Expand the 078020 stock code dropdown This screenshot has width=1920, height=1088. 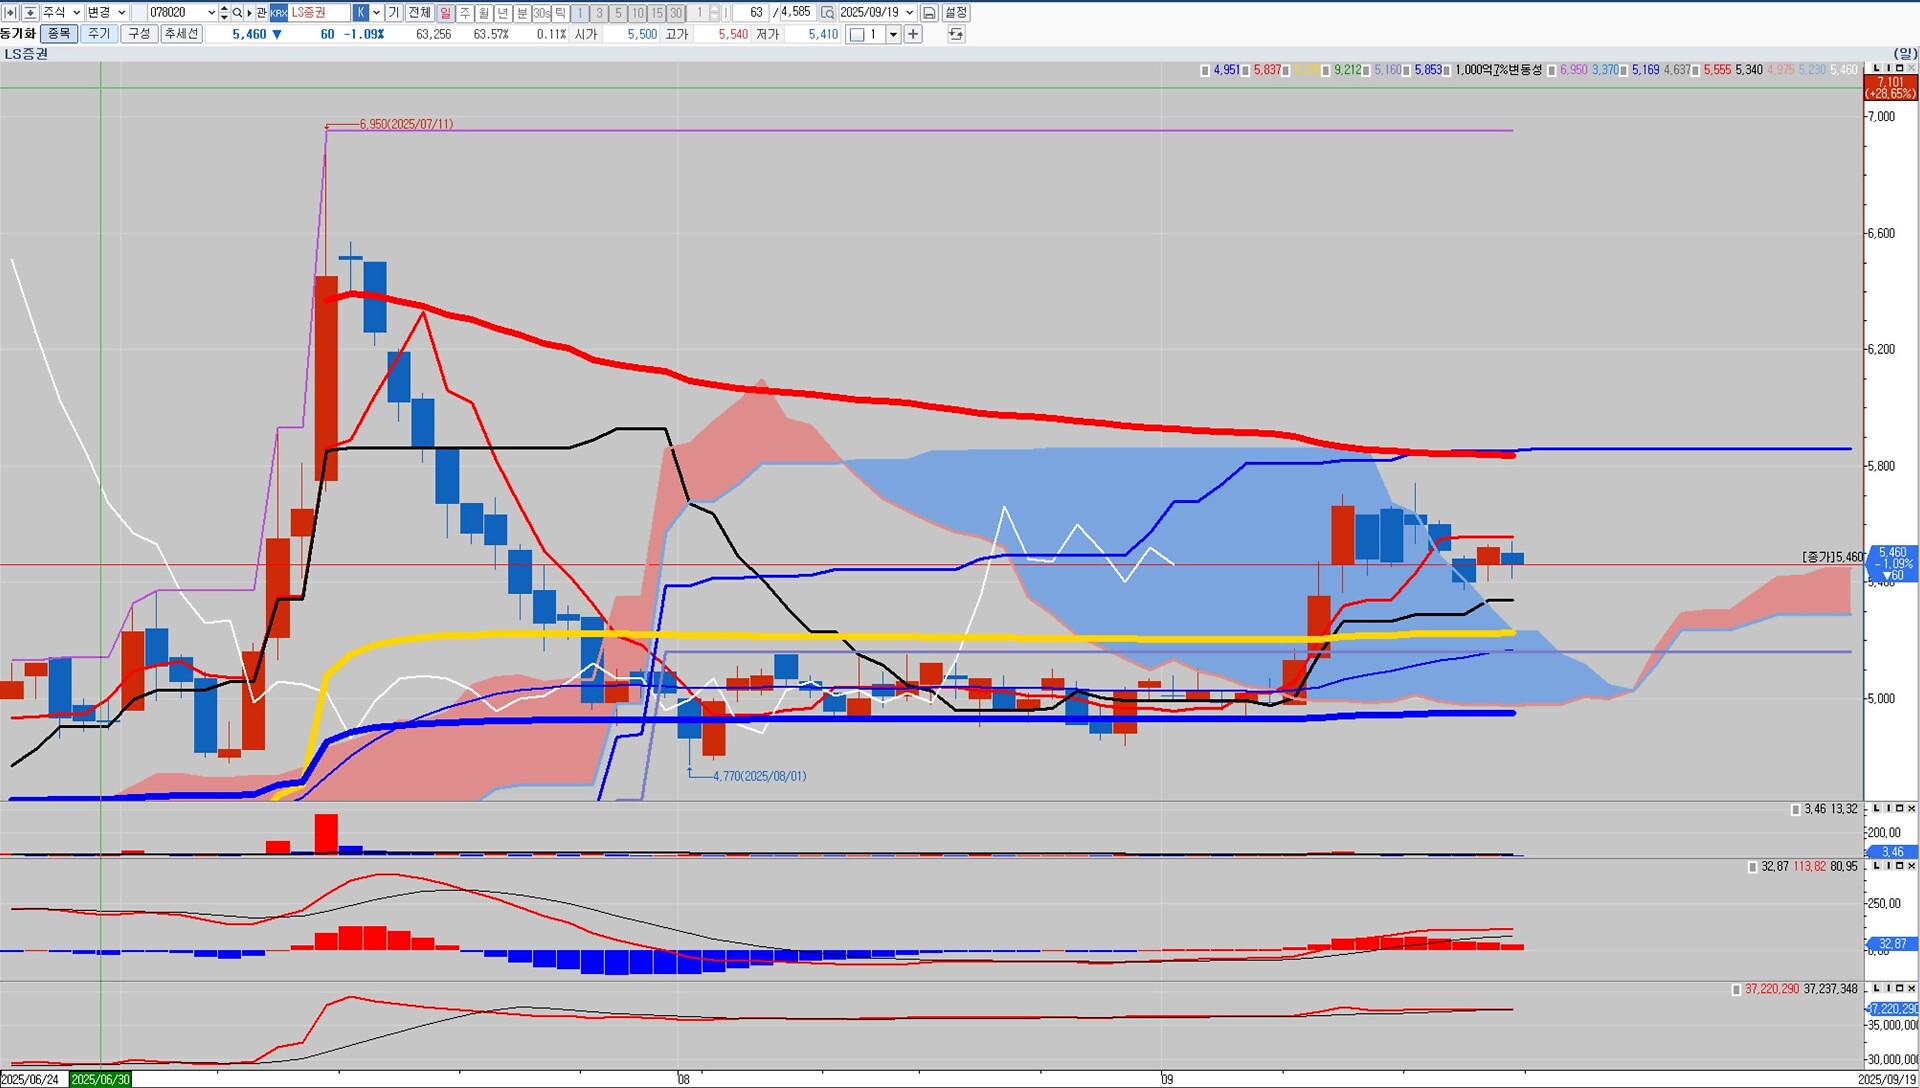[211, 13]
